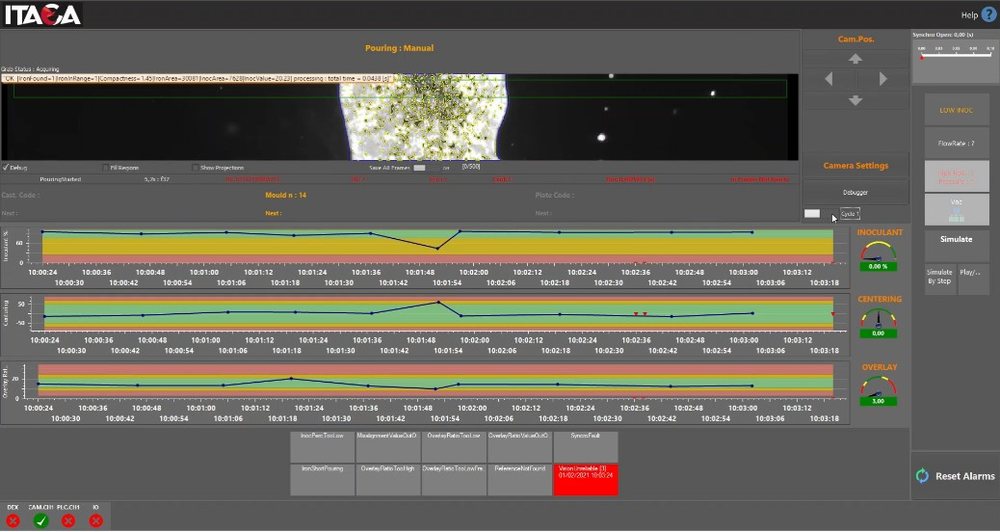Viewport: 1000px width, 532px height.
Task: Select the MisalignmentValueOutO alarm tile
Action: click(388, 447)
